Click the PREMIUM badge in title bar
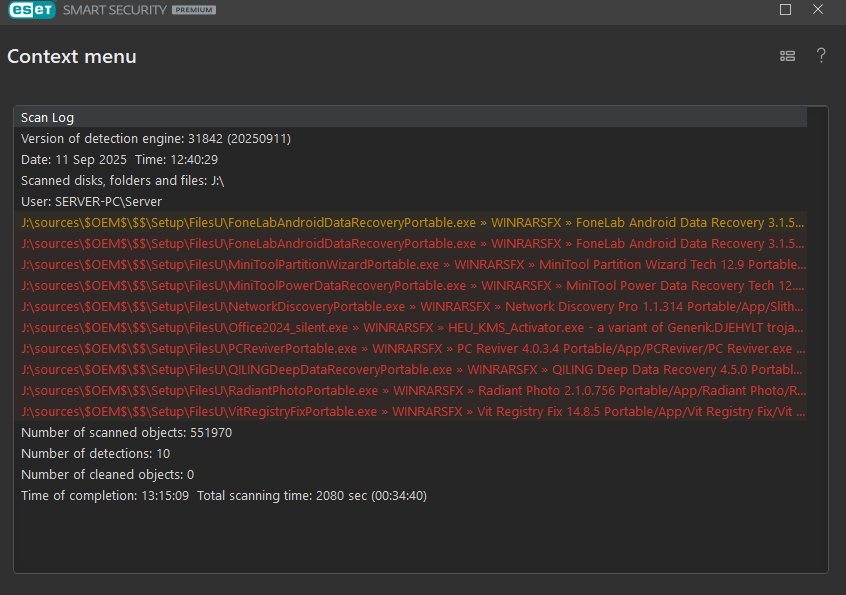This screenshot has height=595, width=846. tap(194, 10)
